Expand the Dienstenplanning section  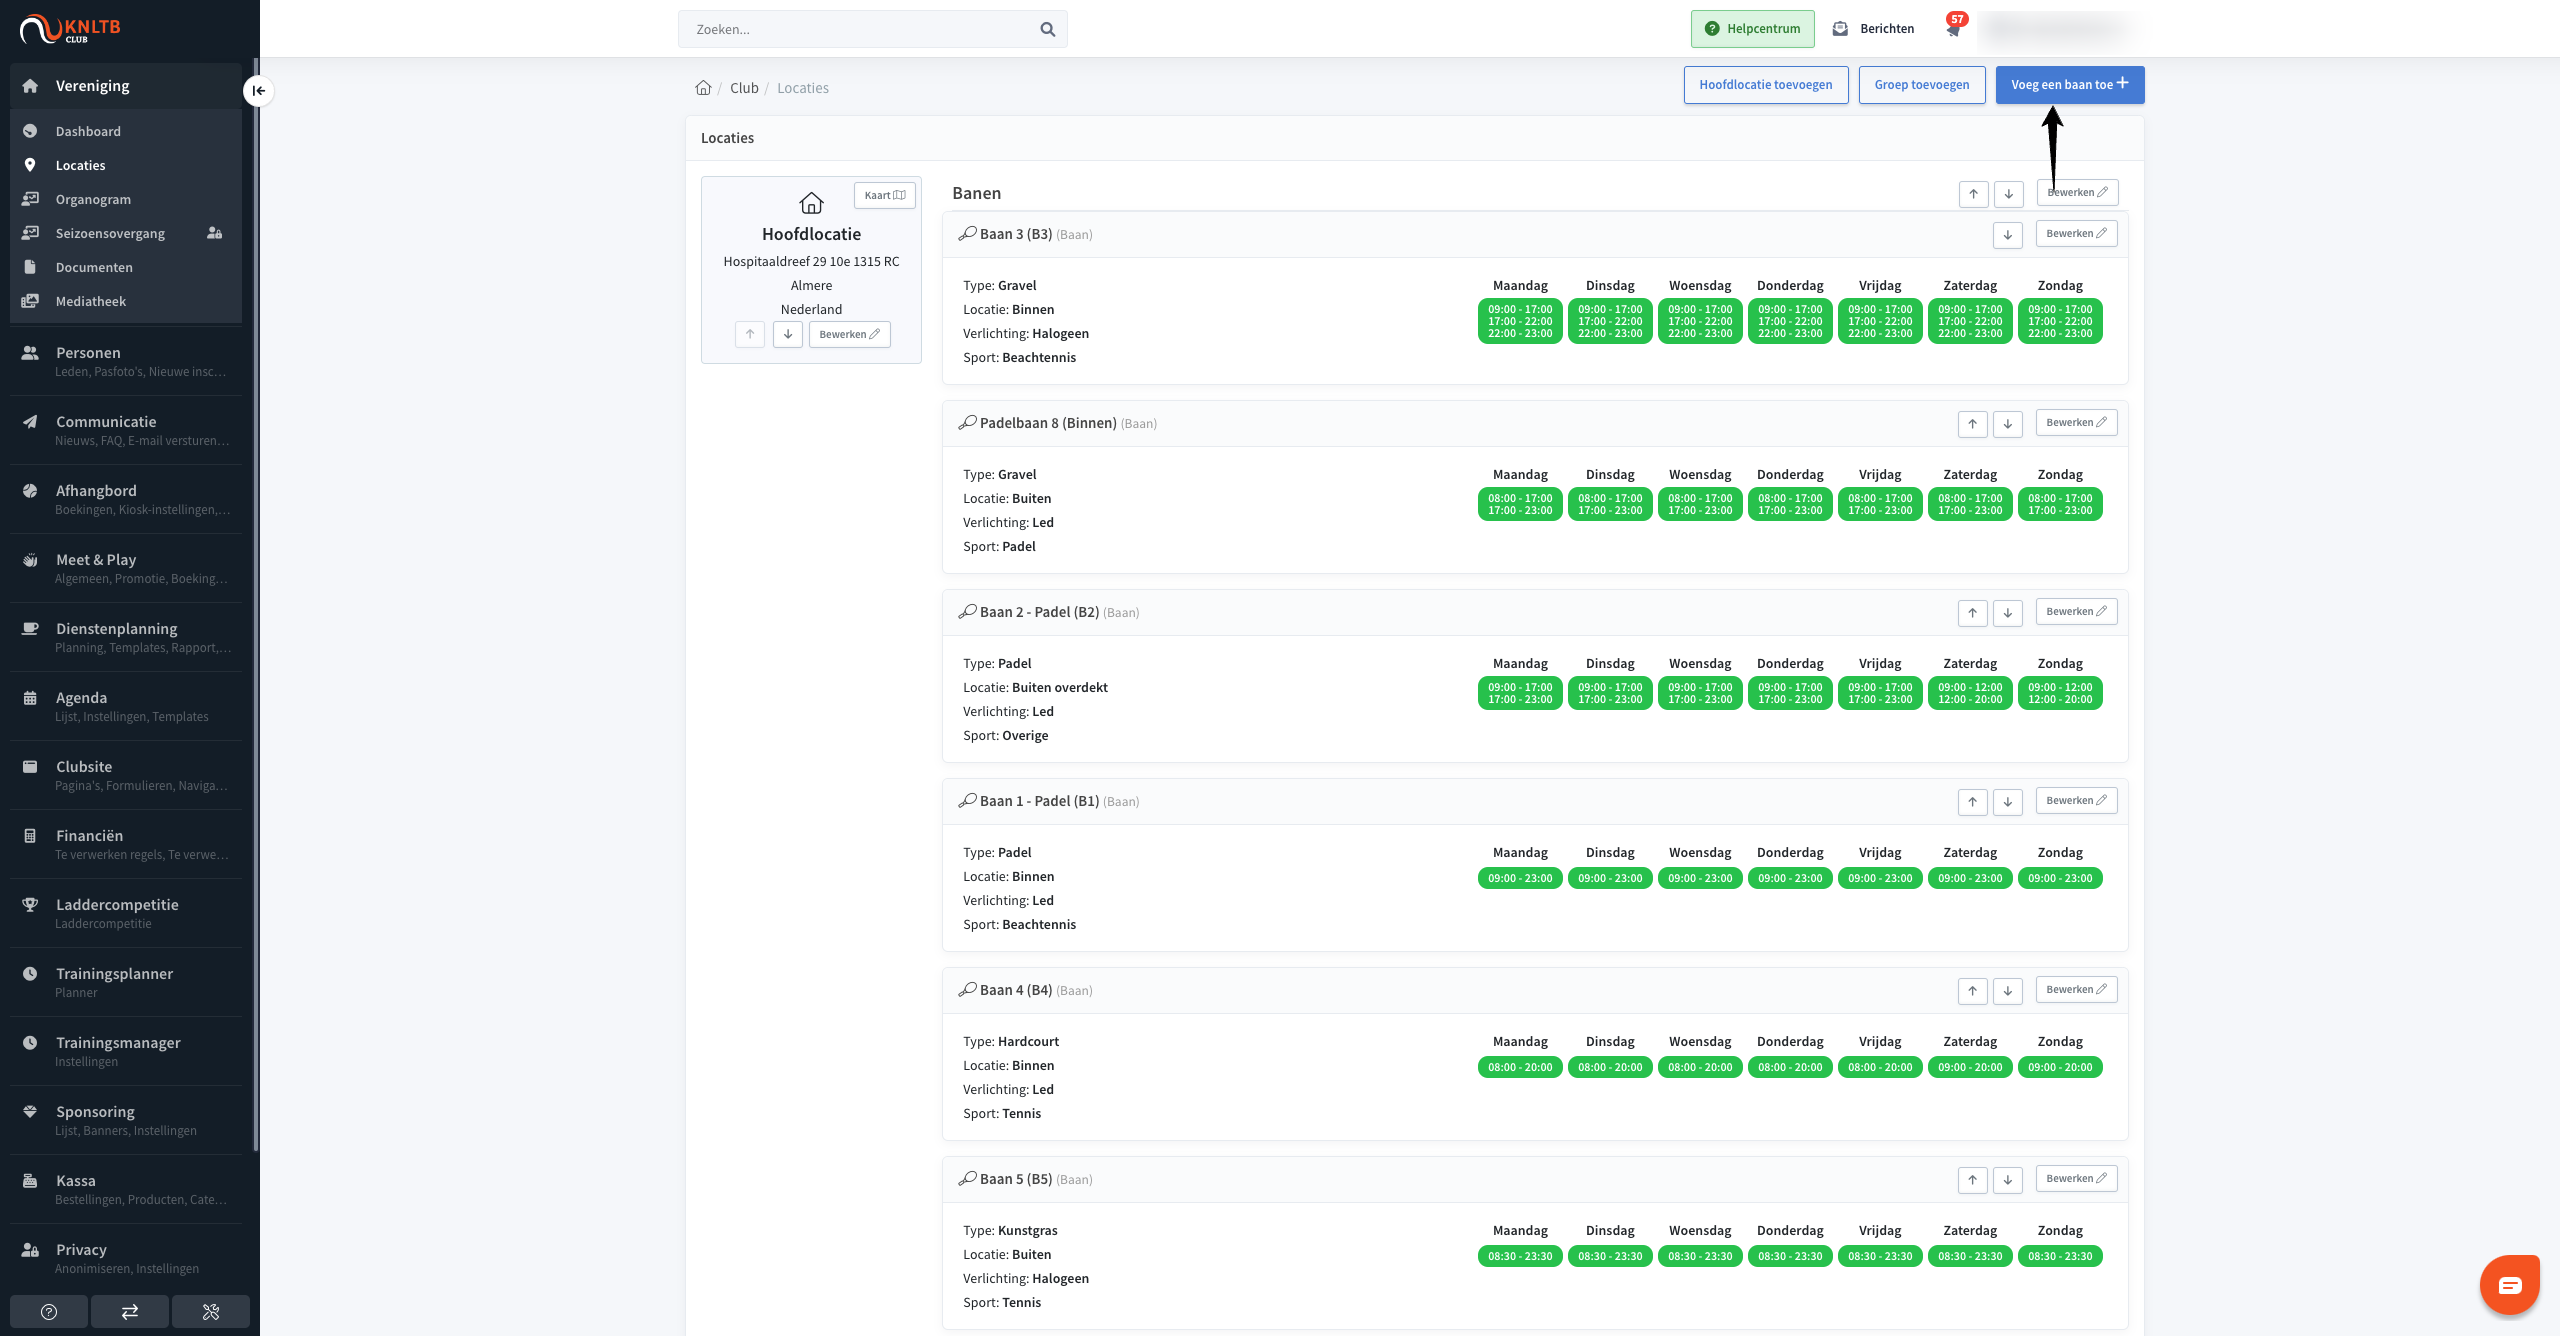(126, 637)
